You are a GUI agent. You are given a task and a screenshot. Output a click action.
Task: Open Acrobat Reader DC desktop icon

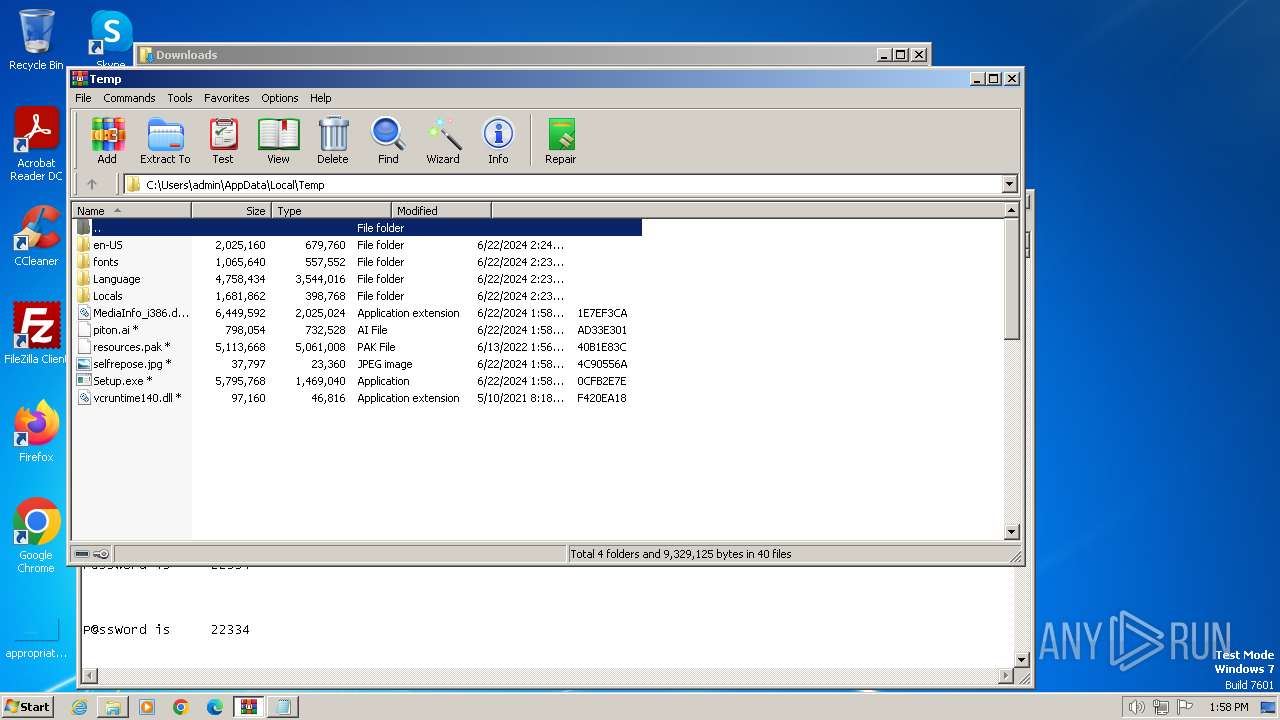coord(36,144)
